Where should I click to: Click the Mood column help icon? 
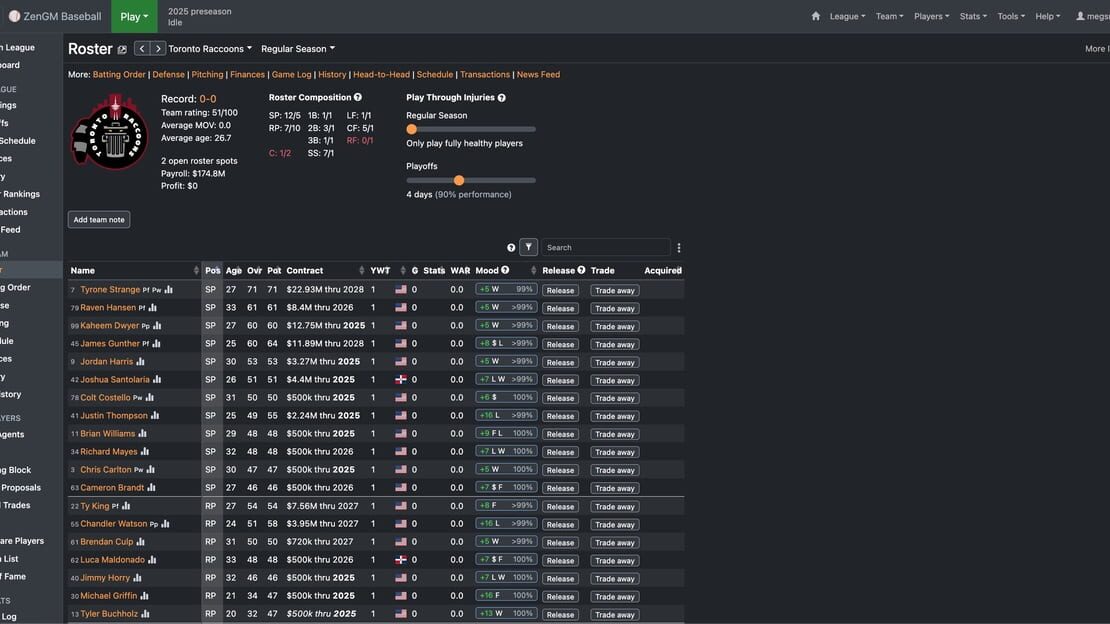[505, 270]
